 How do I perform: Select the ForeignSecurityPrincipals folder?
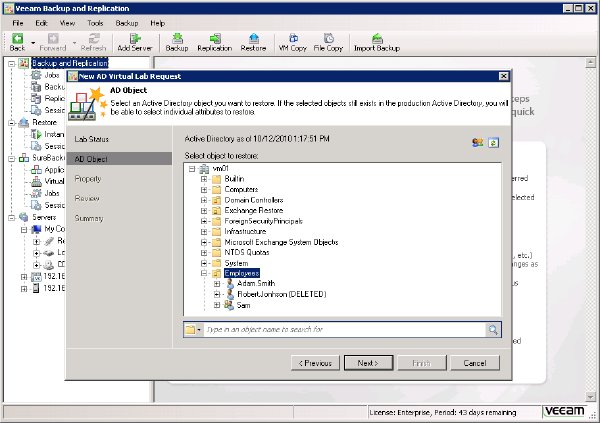263,221
